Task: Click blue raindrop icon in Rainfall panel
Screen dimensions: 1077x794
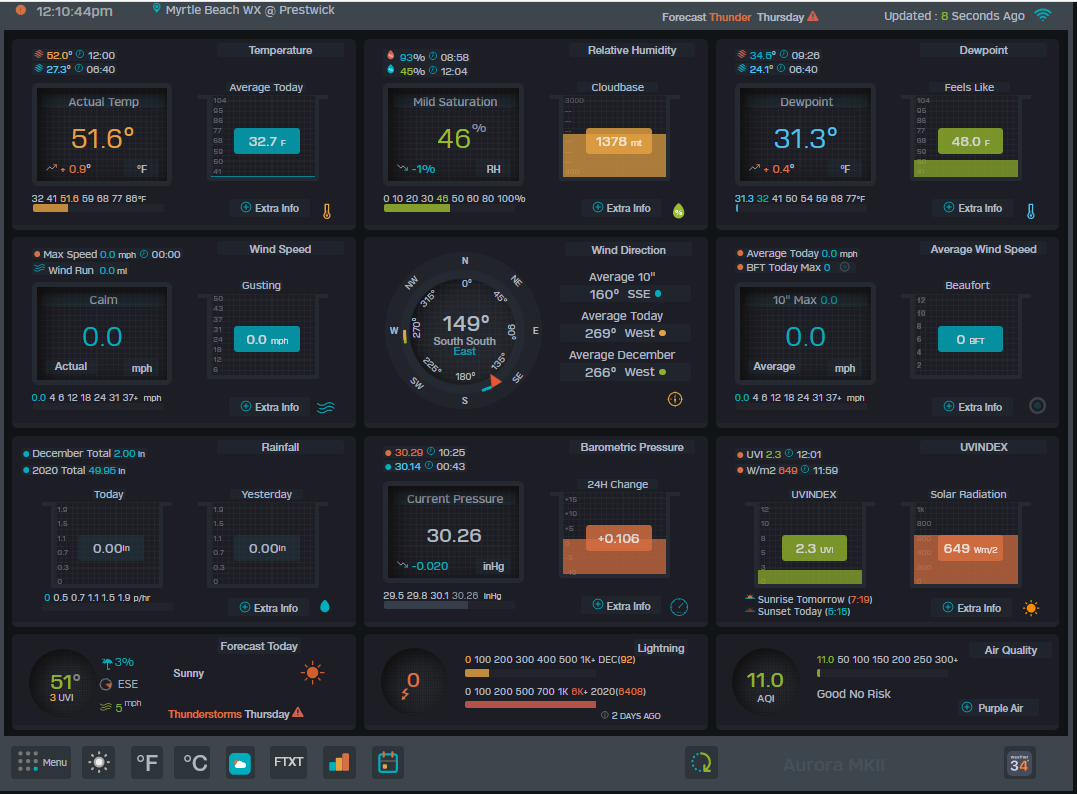Action: 325,606
